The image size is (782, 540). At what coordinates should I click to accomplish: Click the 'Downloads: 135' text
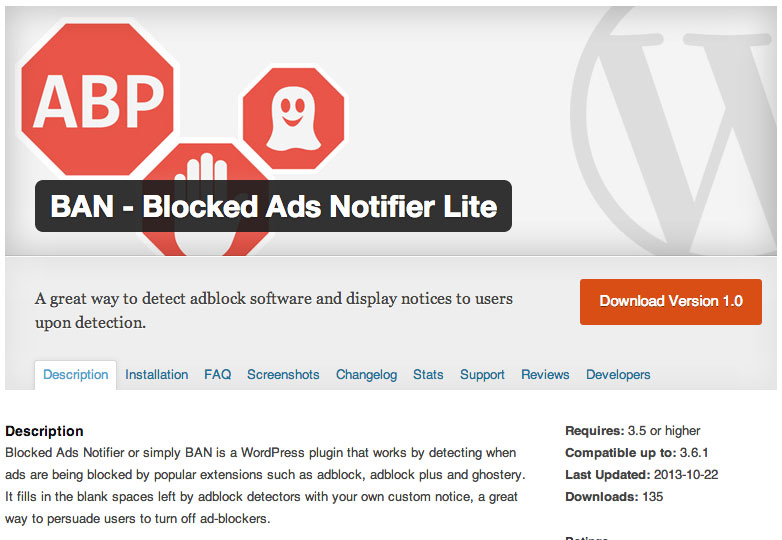tap(614, 497)
